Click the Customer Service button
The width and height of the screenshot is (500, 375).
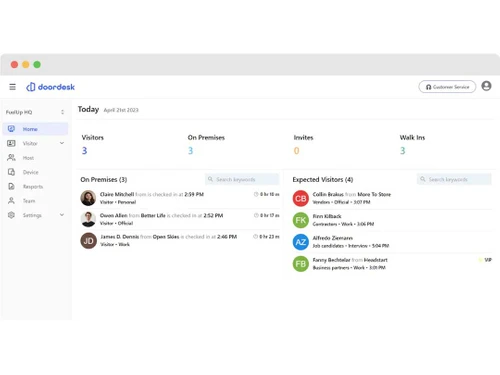(447, 87)
